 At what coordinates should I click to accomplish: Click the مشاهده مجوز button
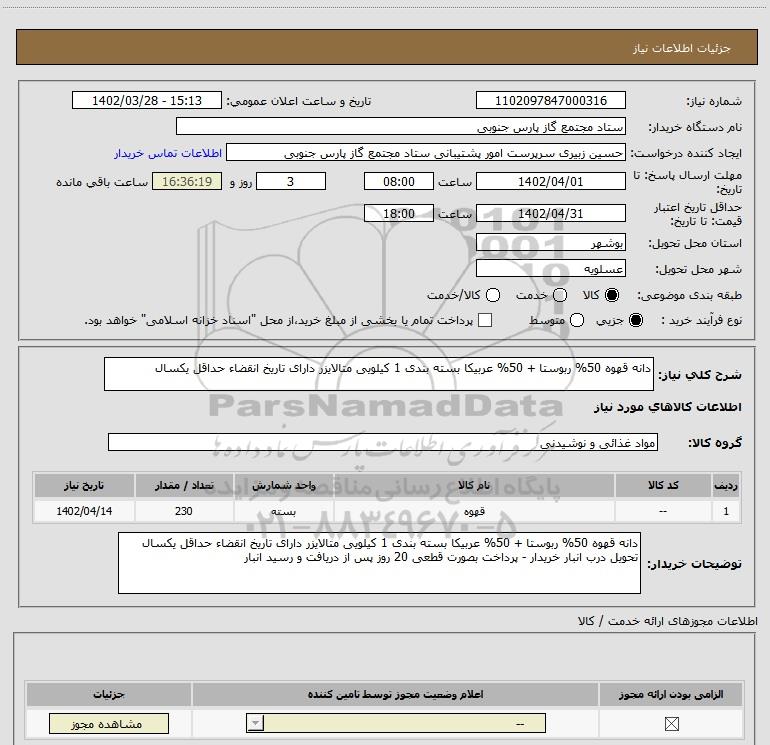109,723
